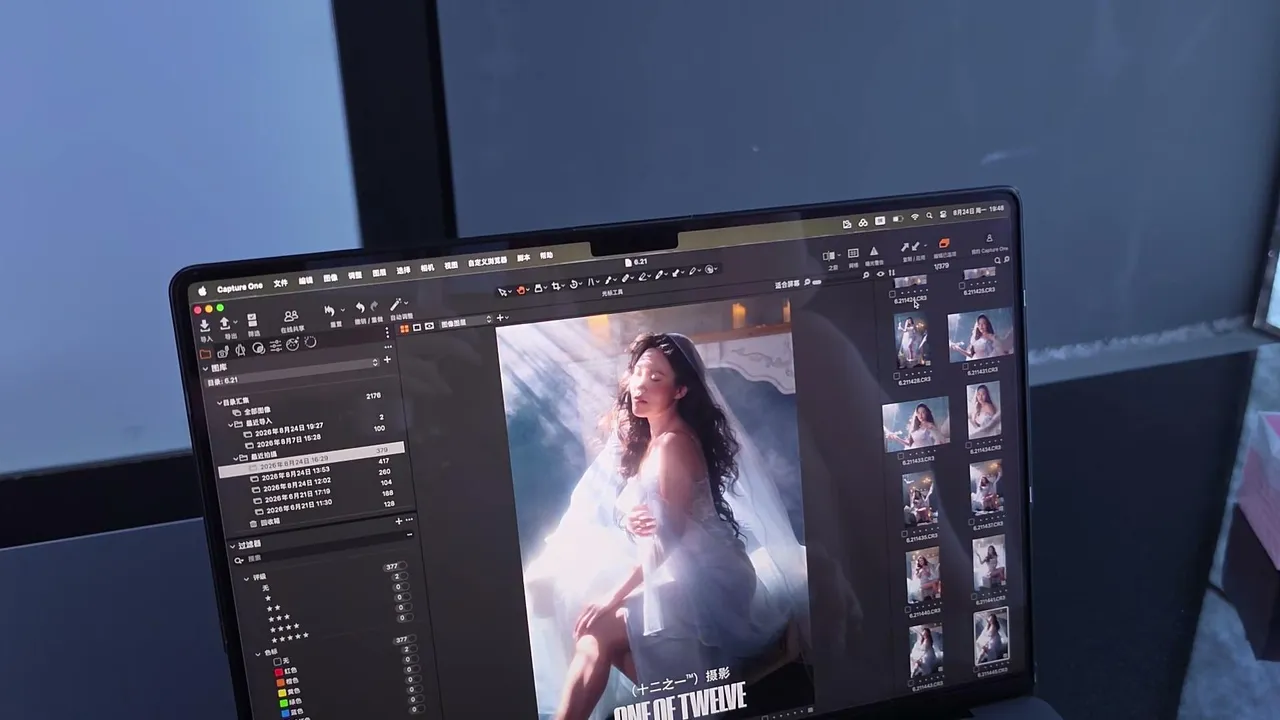Open the 帮助 (Help) menu
Viewport: 1280px width, 720px height.
[546, 255]
